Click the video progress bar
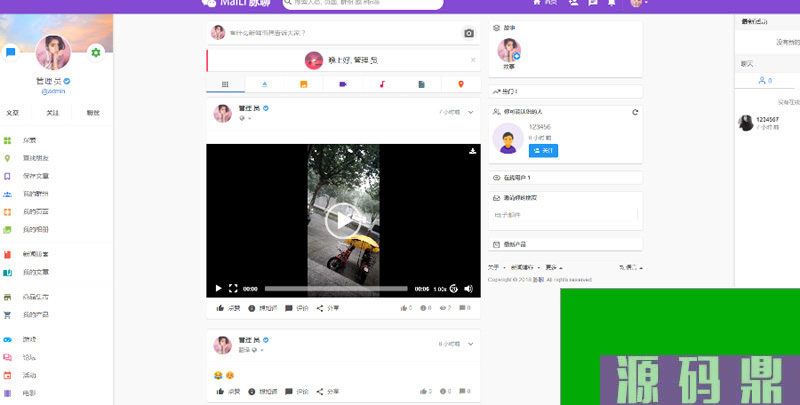This screenshot has height=405, width=800. (x=336, y=289)
